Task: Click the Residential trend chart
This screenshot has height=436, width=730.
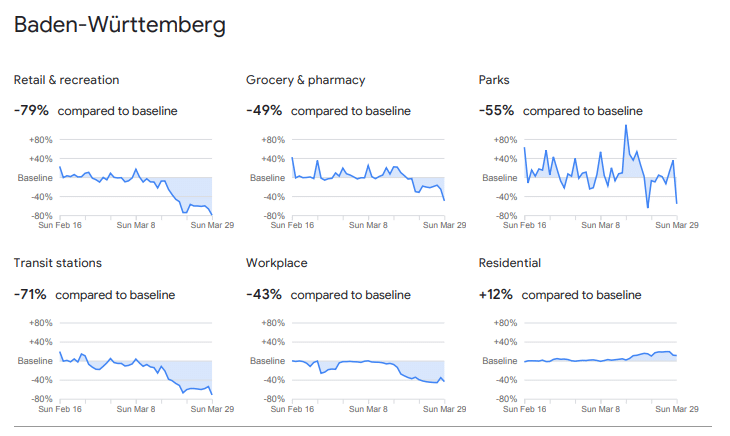Action: point(601,361)
